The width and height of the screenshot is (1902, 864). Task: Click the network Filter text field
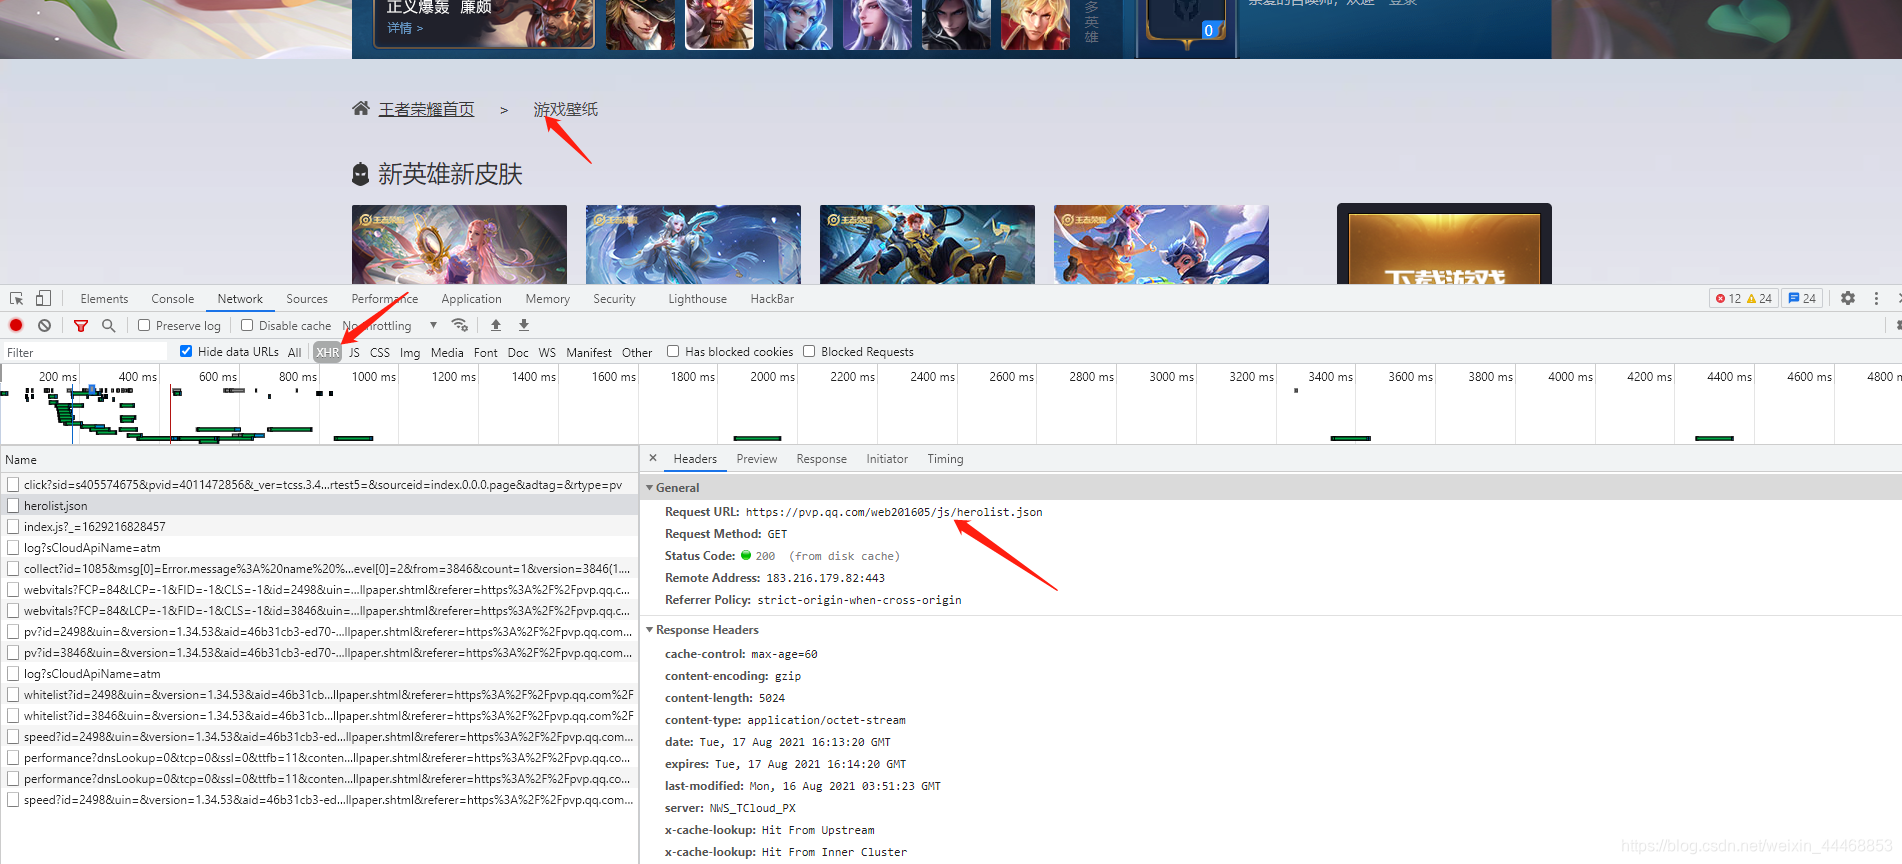tap(85, 352)
